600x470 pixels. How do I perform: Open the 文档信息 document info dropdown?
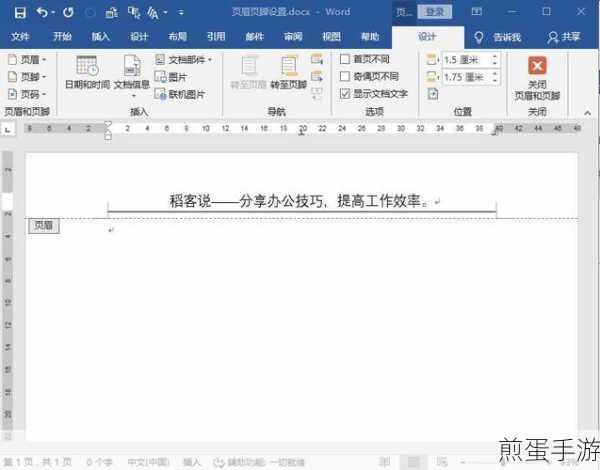pyautogui.click(x=132, y=77)
